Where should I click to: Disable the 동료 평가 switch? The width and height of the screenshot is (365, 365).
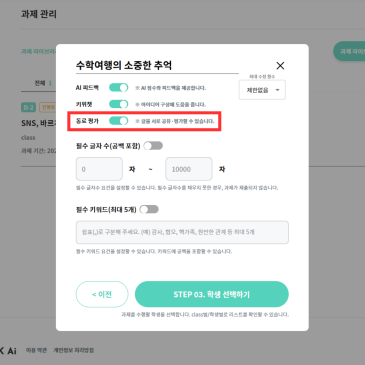tap(119, 121)
